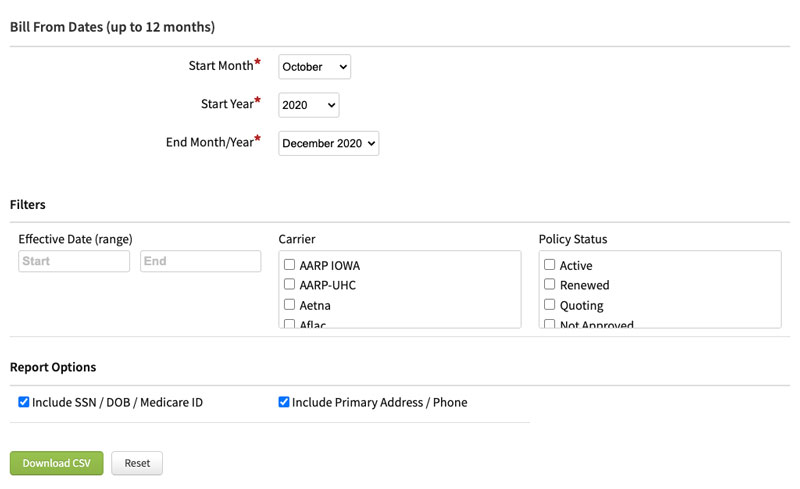
Task: Uncheck Include Primary Address / Phone
Action: [x=284, y=402]
